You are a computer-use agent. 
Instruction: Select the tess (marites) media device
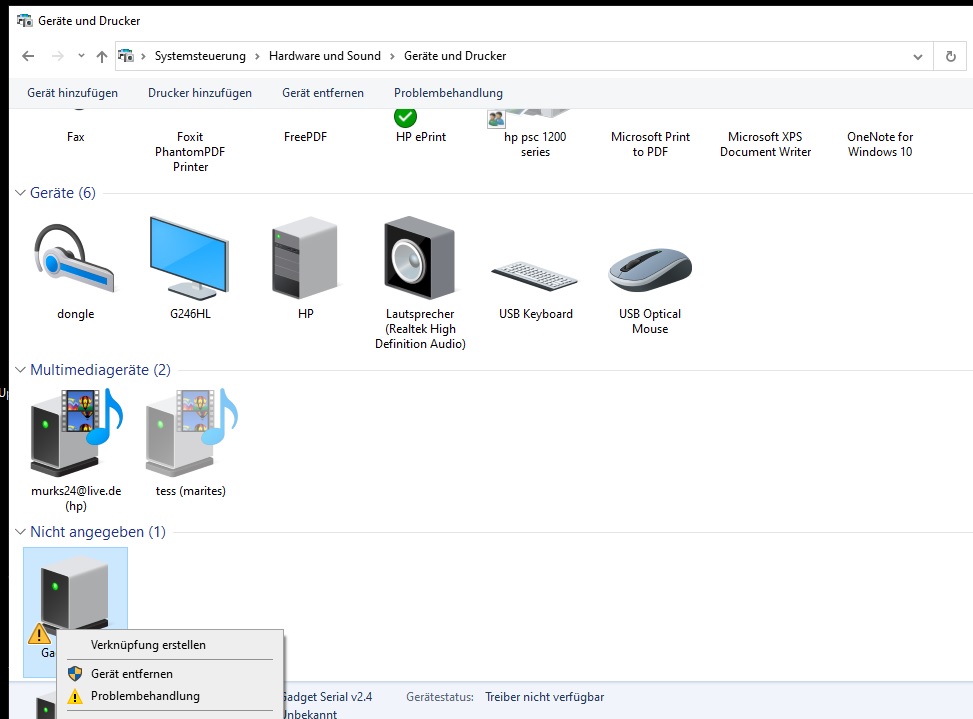click(x=191, y=433)
